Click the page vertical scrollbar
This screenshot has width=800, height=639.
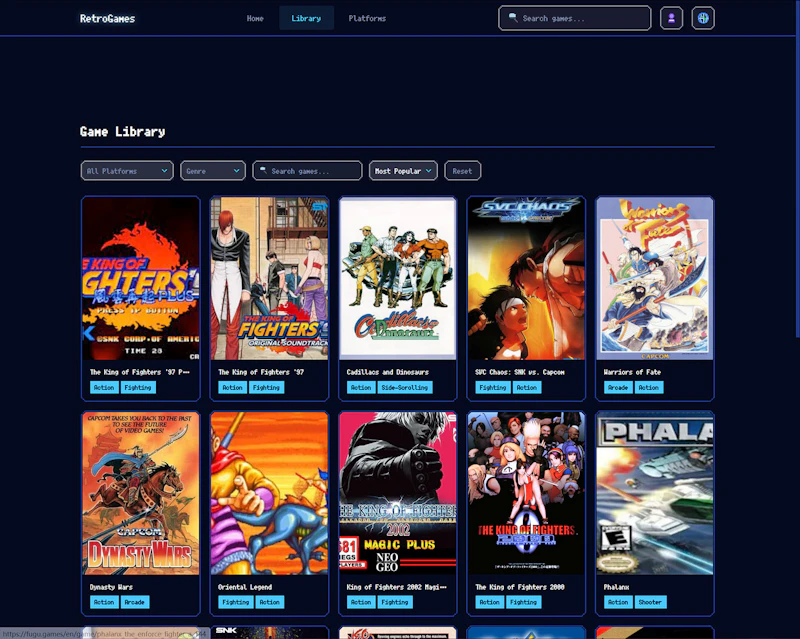click(x=797, y=168)
